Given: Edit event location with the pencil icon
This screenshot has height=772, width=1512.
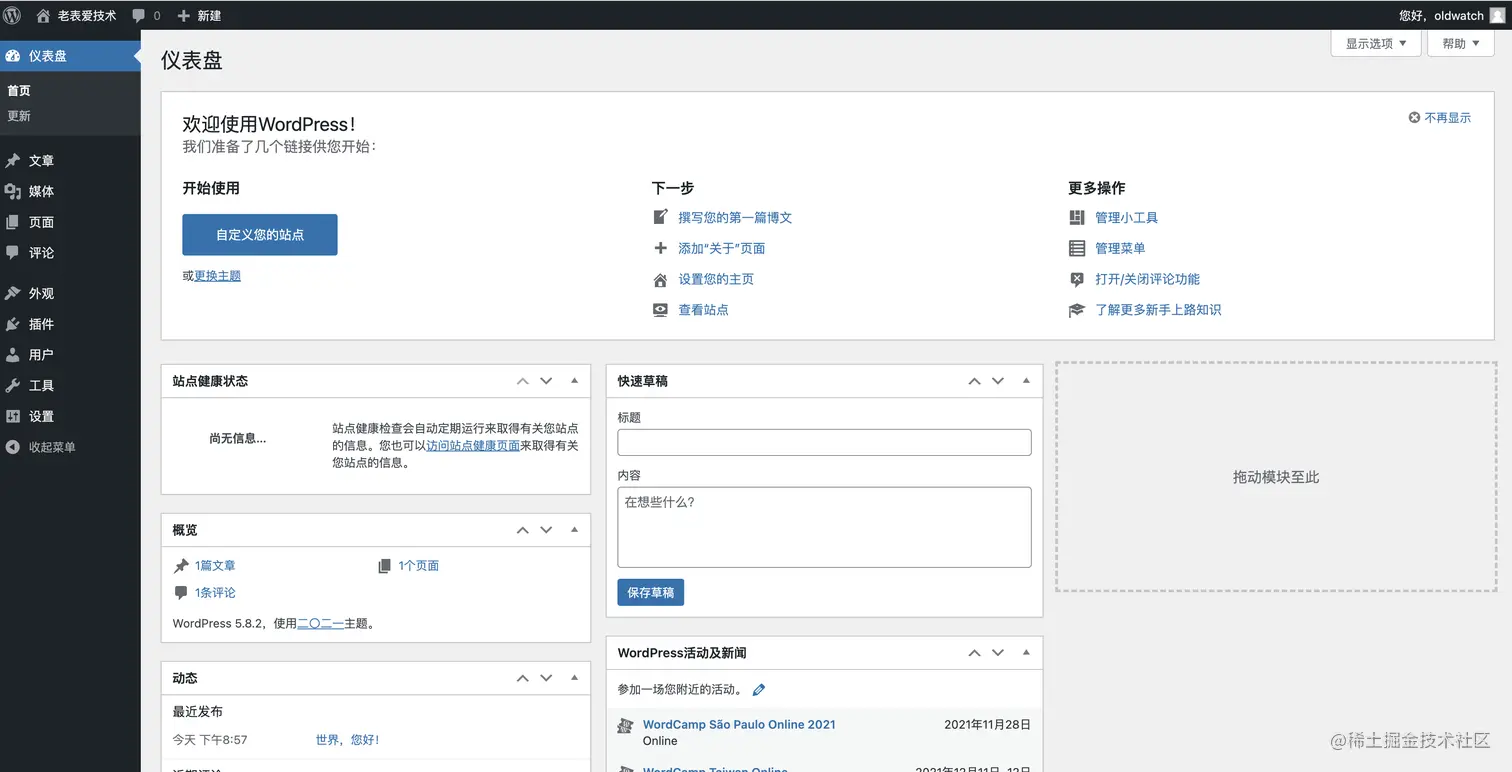Looking at the screenshot, I should coord(759,690).
